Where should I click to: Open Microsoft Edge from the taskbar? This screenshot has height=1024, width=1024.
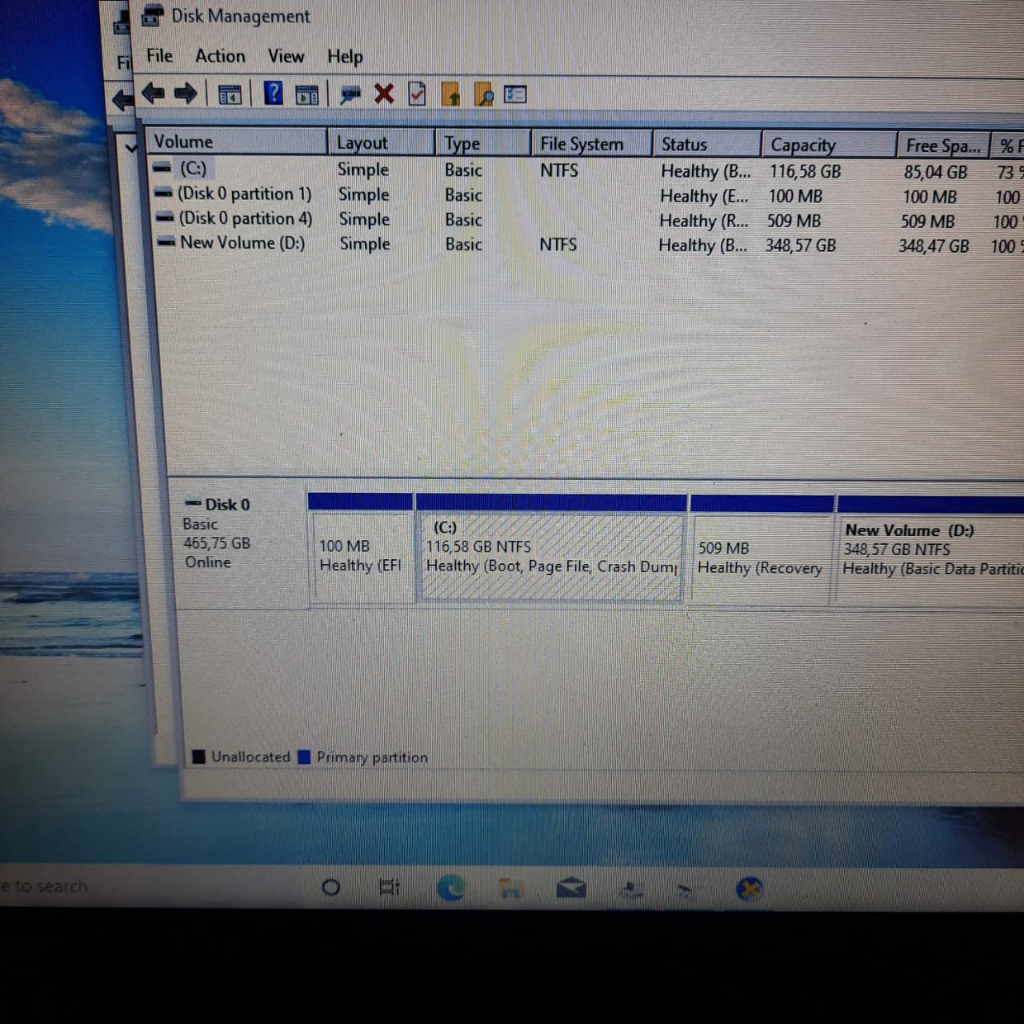(451, 887)
